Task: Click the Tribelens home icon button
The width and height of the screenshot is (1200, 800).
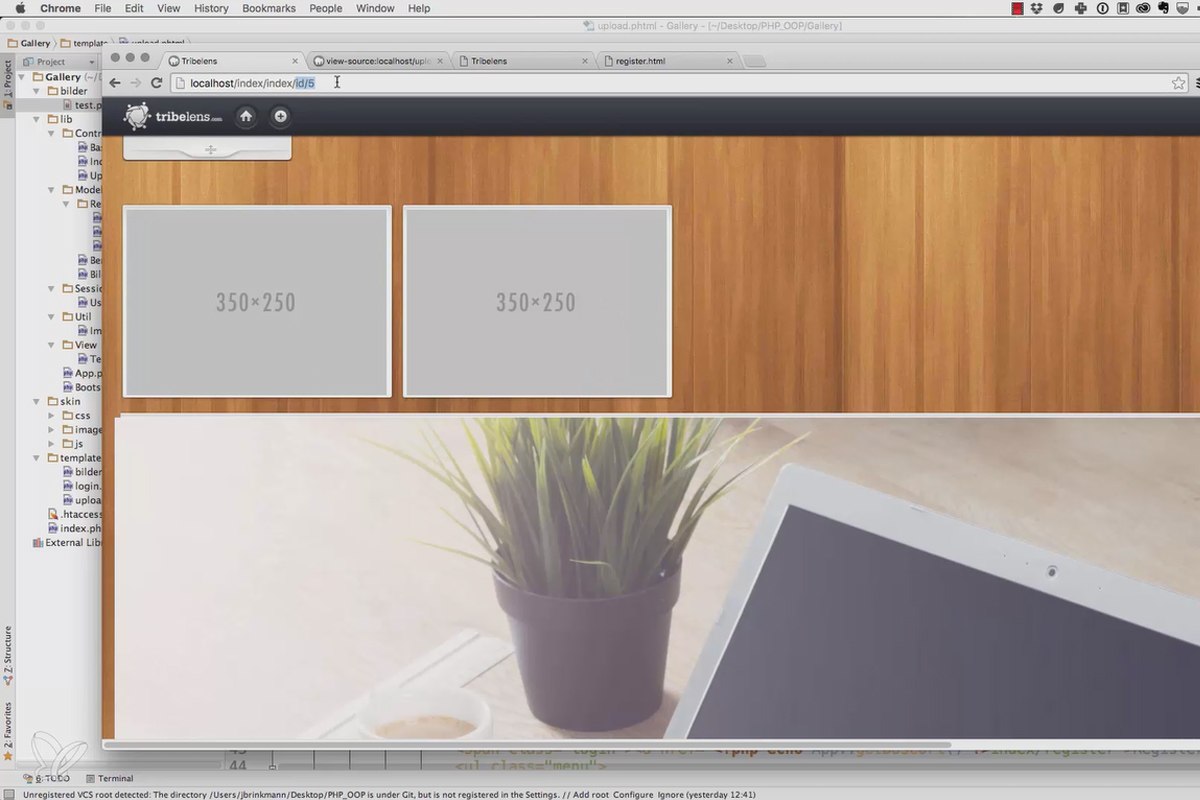Action: click(246, 117)
